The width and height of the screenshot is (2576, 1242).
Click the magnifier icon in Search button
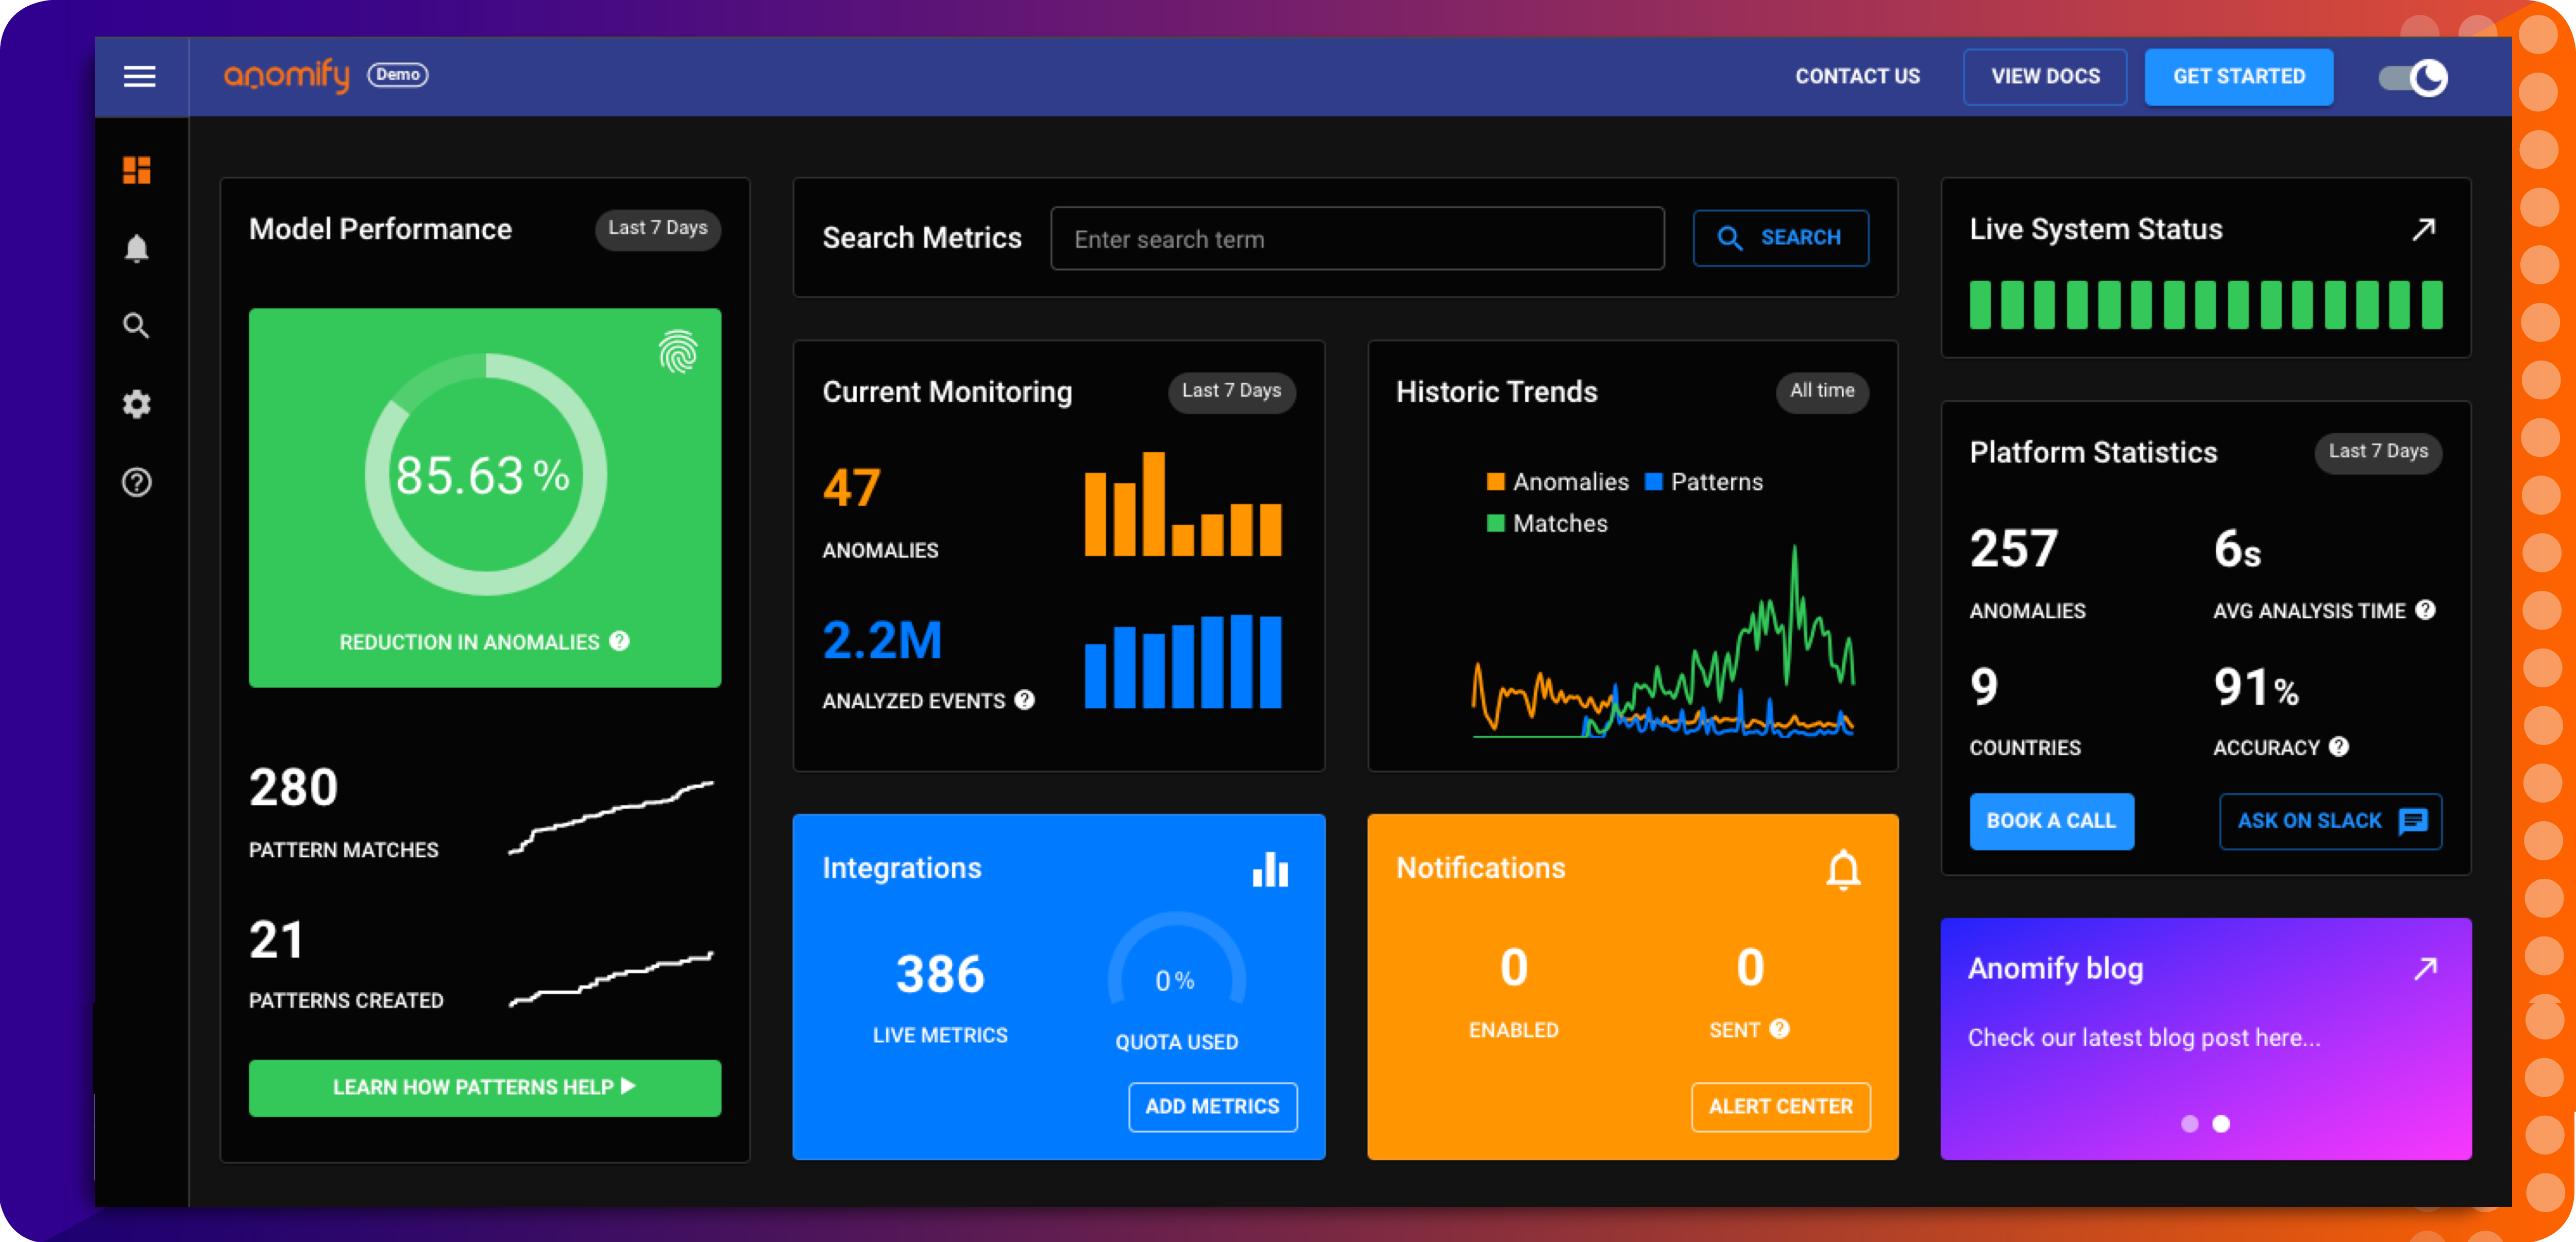coord(1730,238)
